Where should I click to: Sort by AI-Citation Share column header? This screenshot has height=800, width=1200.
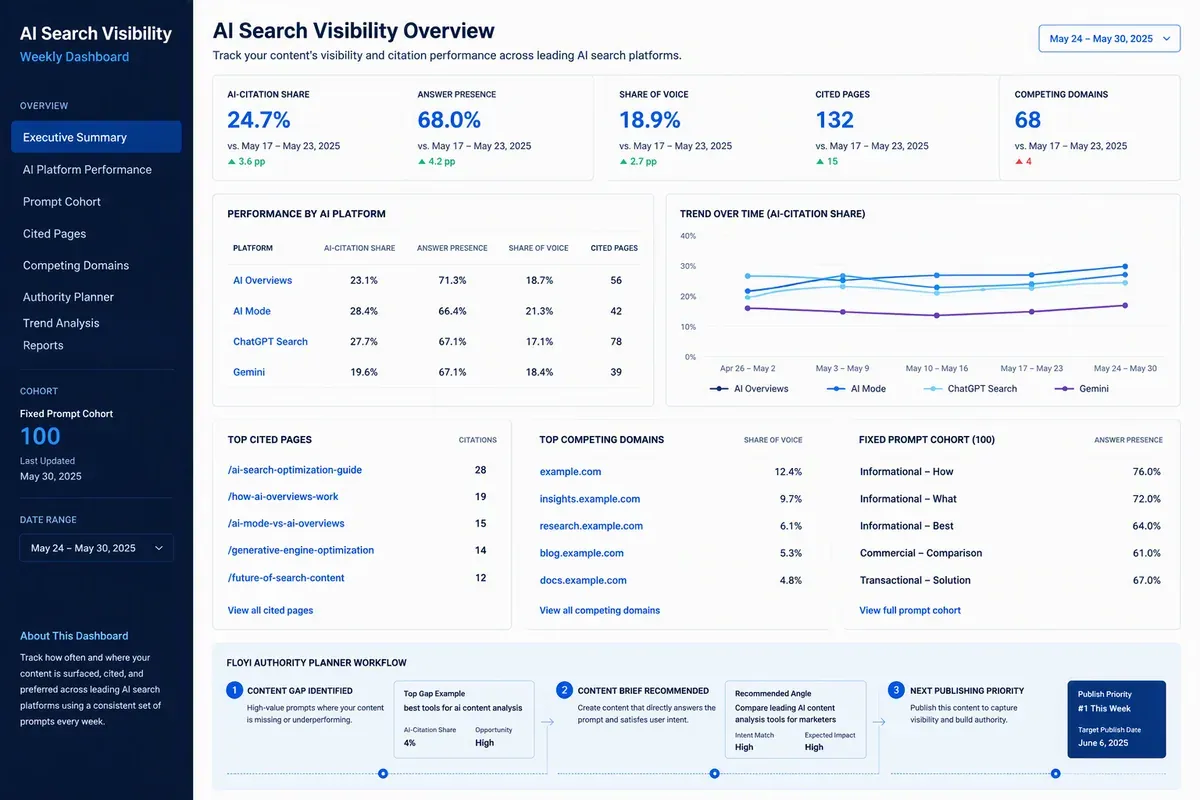point(359,248)
